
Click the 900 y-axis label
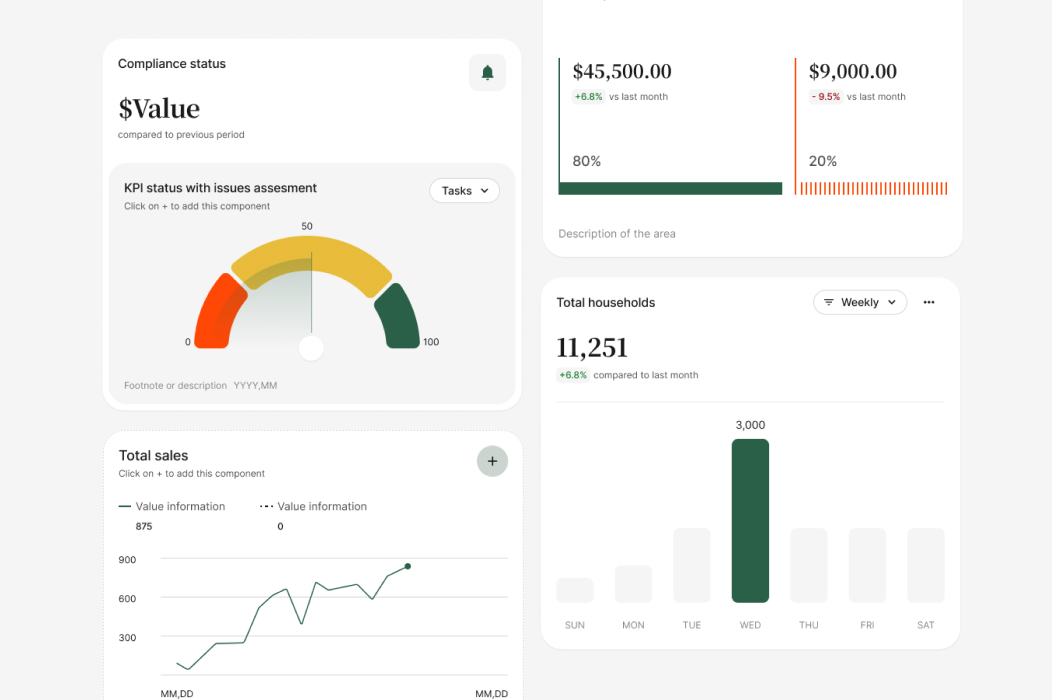[127, 559]
